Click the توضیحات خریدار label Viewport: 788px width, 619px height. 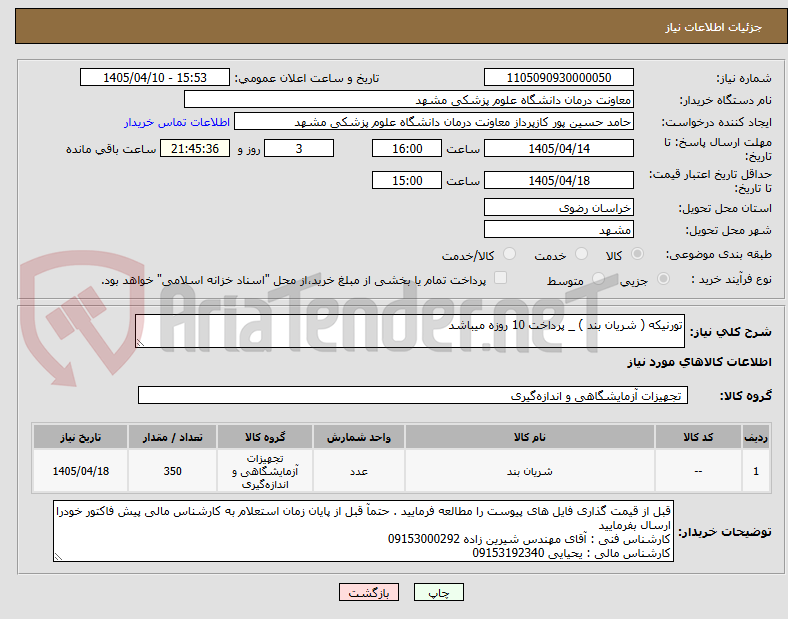[725, 532]
